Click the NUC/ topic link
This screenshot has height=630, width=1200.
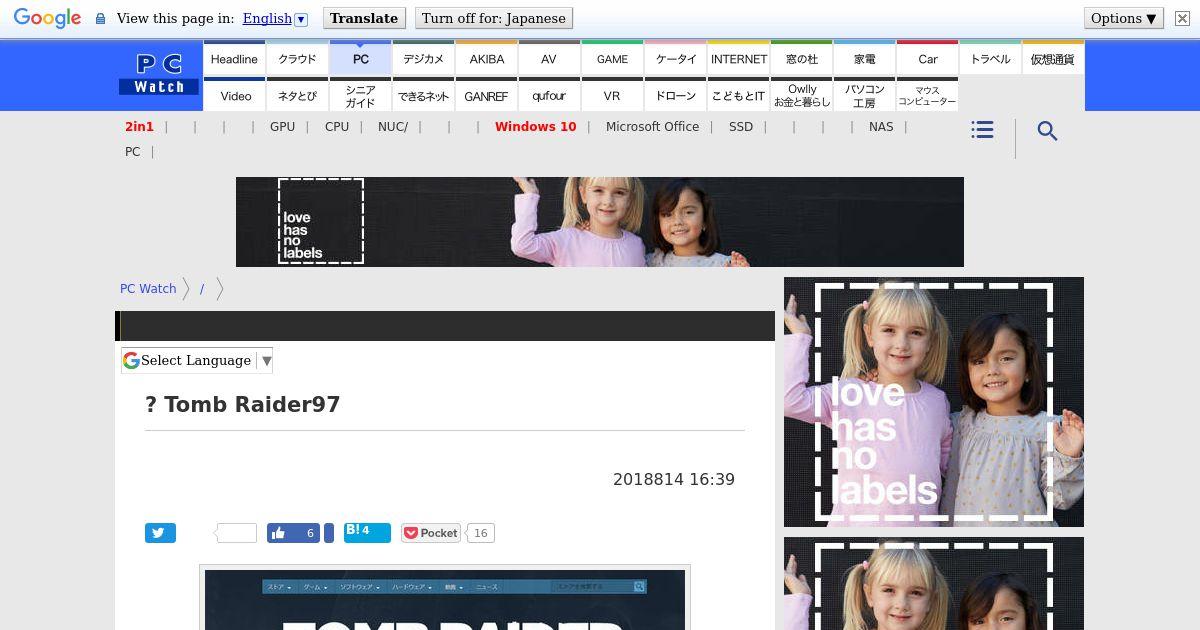pyautogui.click(x=393, y=126)
